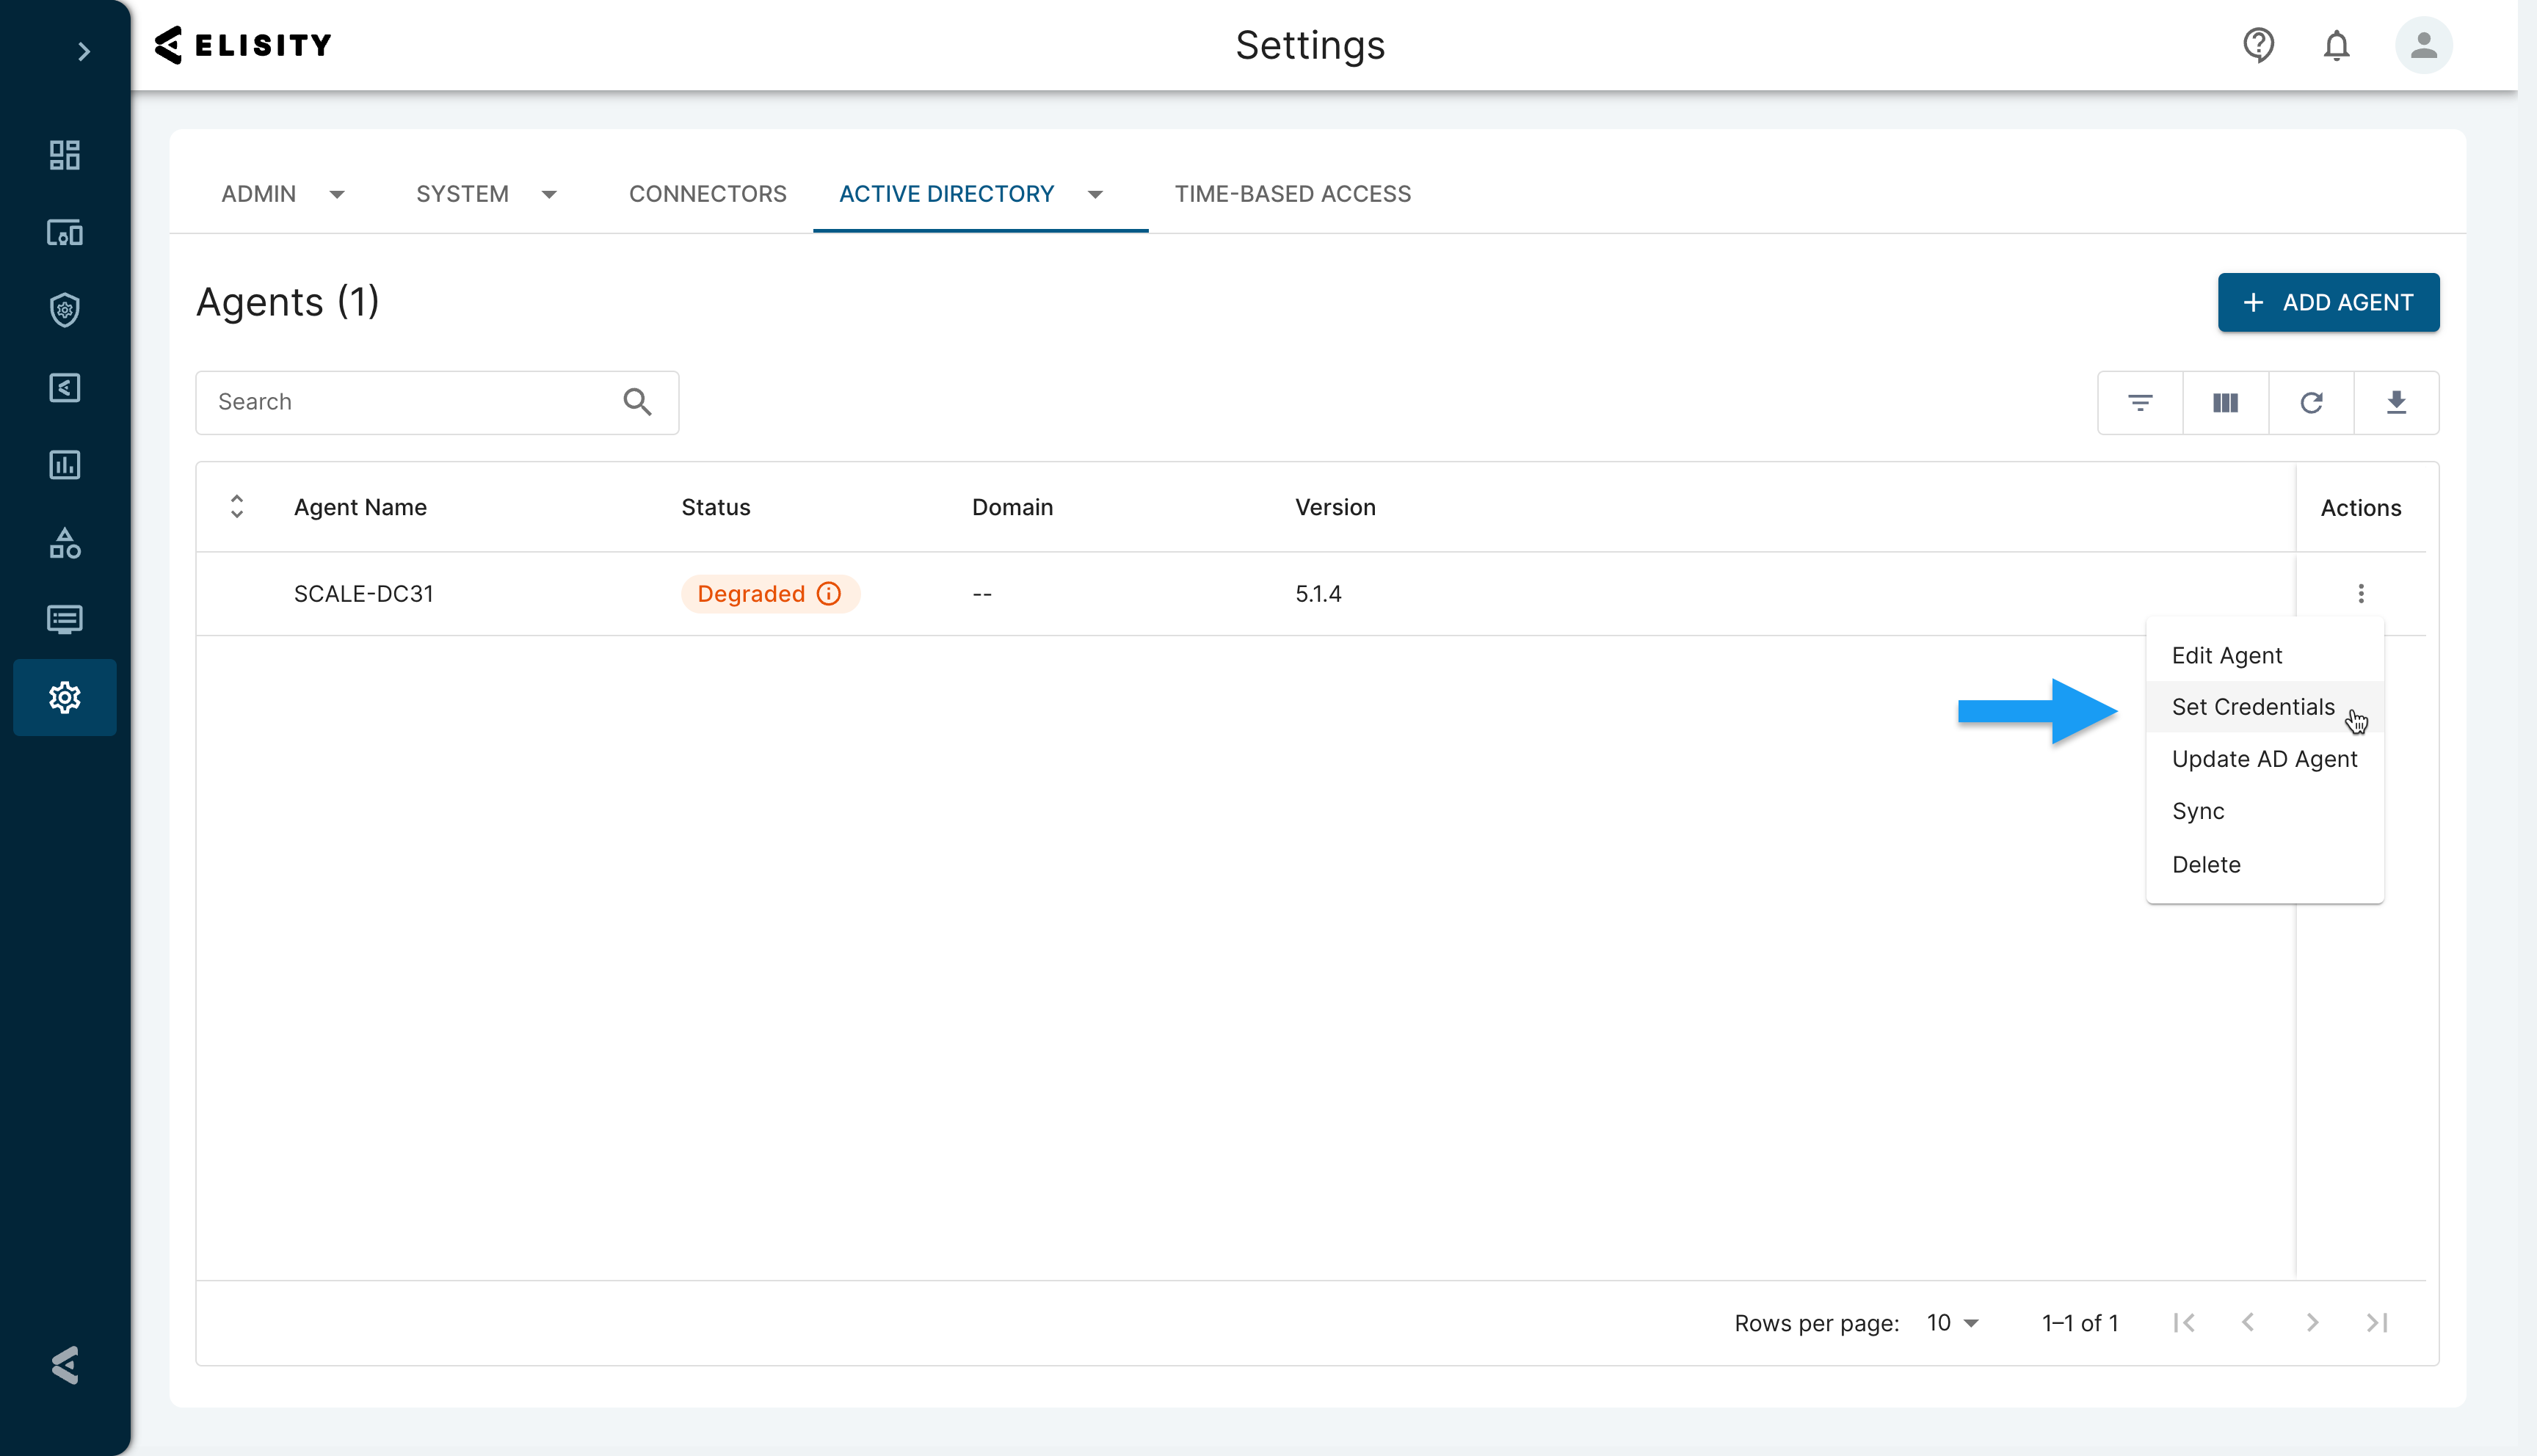Screen dimensions: 2537x1456
Task: Open the boxed arrow icon in sidebar
Action: (65, 388)
